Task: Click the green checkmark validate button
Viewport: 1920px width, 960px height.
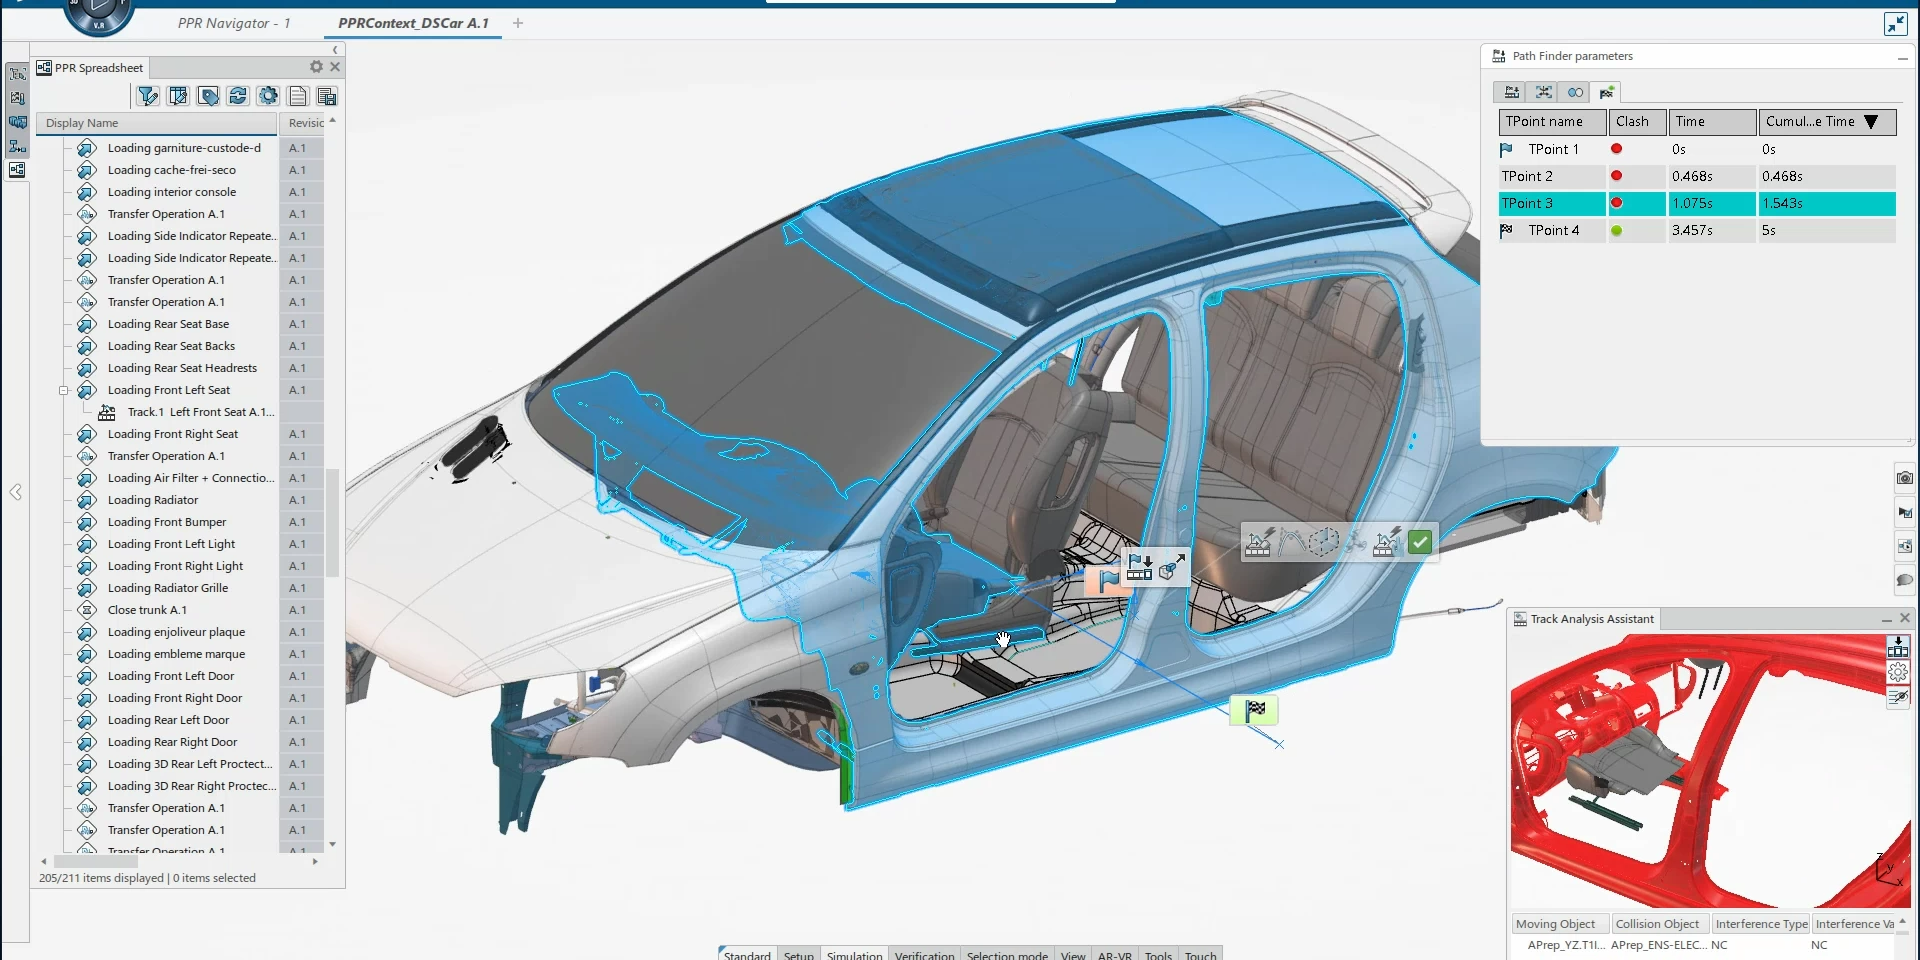Action: click(x=1419, y=543)
